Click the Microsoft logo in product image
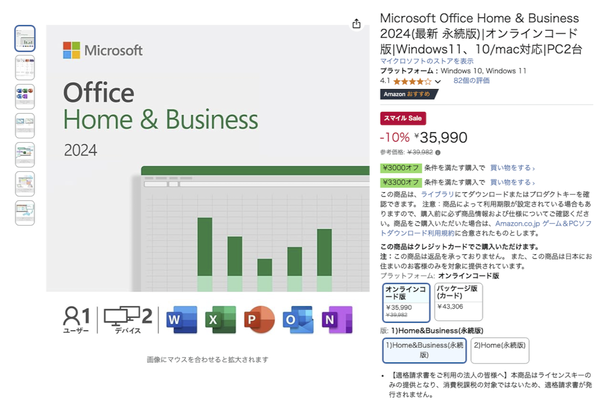The height and width of the screenshot is (401, 600). point(105,50)
